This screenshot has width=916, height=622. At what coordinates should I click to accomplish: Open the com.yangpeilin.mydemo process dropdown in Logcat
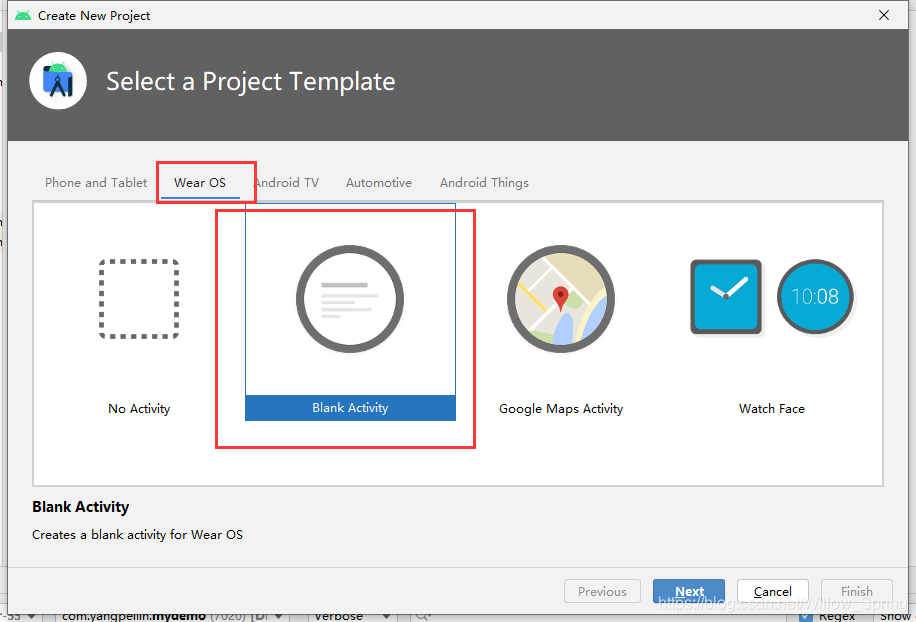click(172, 616)
